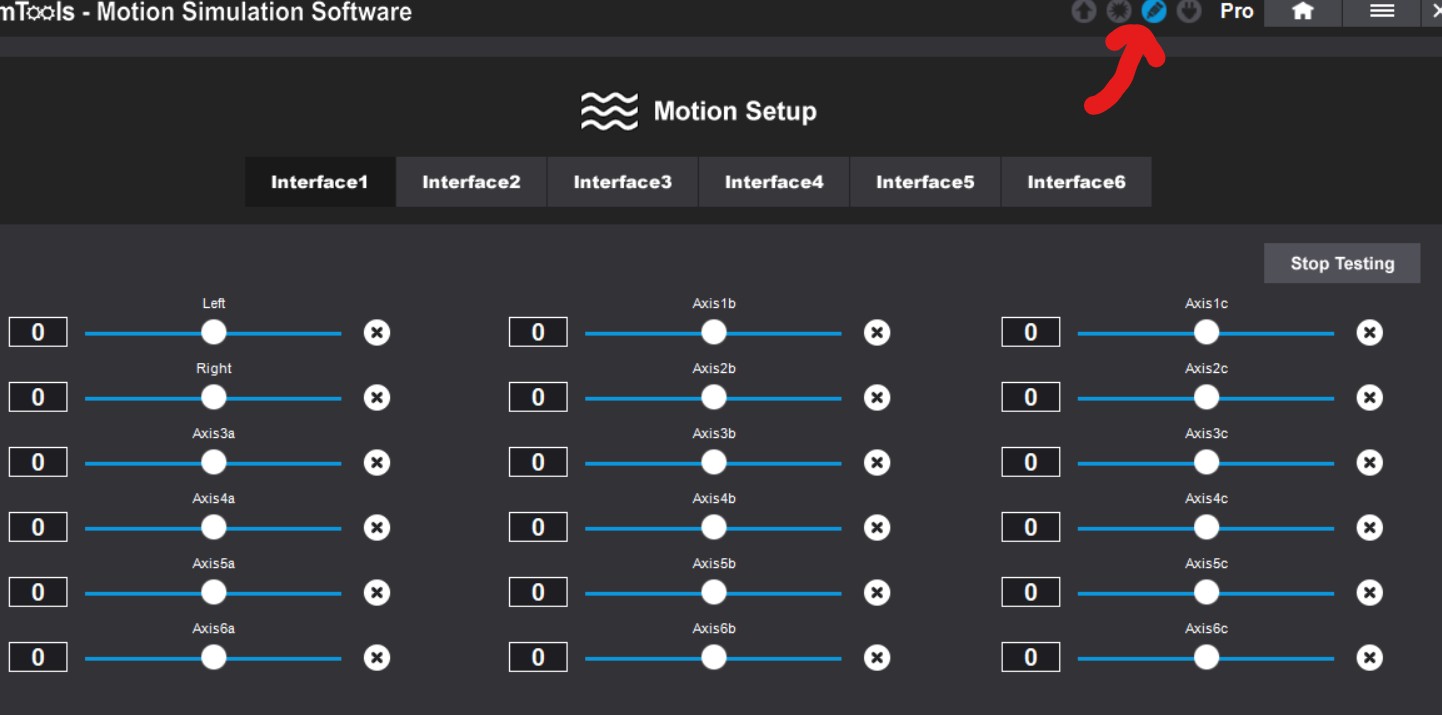1442x715 pixels.
Task: Click the up-arrow icon in title bar
Action: 1083,11
